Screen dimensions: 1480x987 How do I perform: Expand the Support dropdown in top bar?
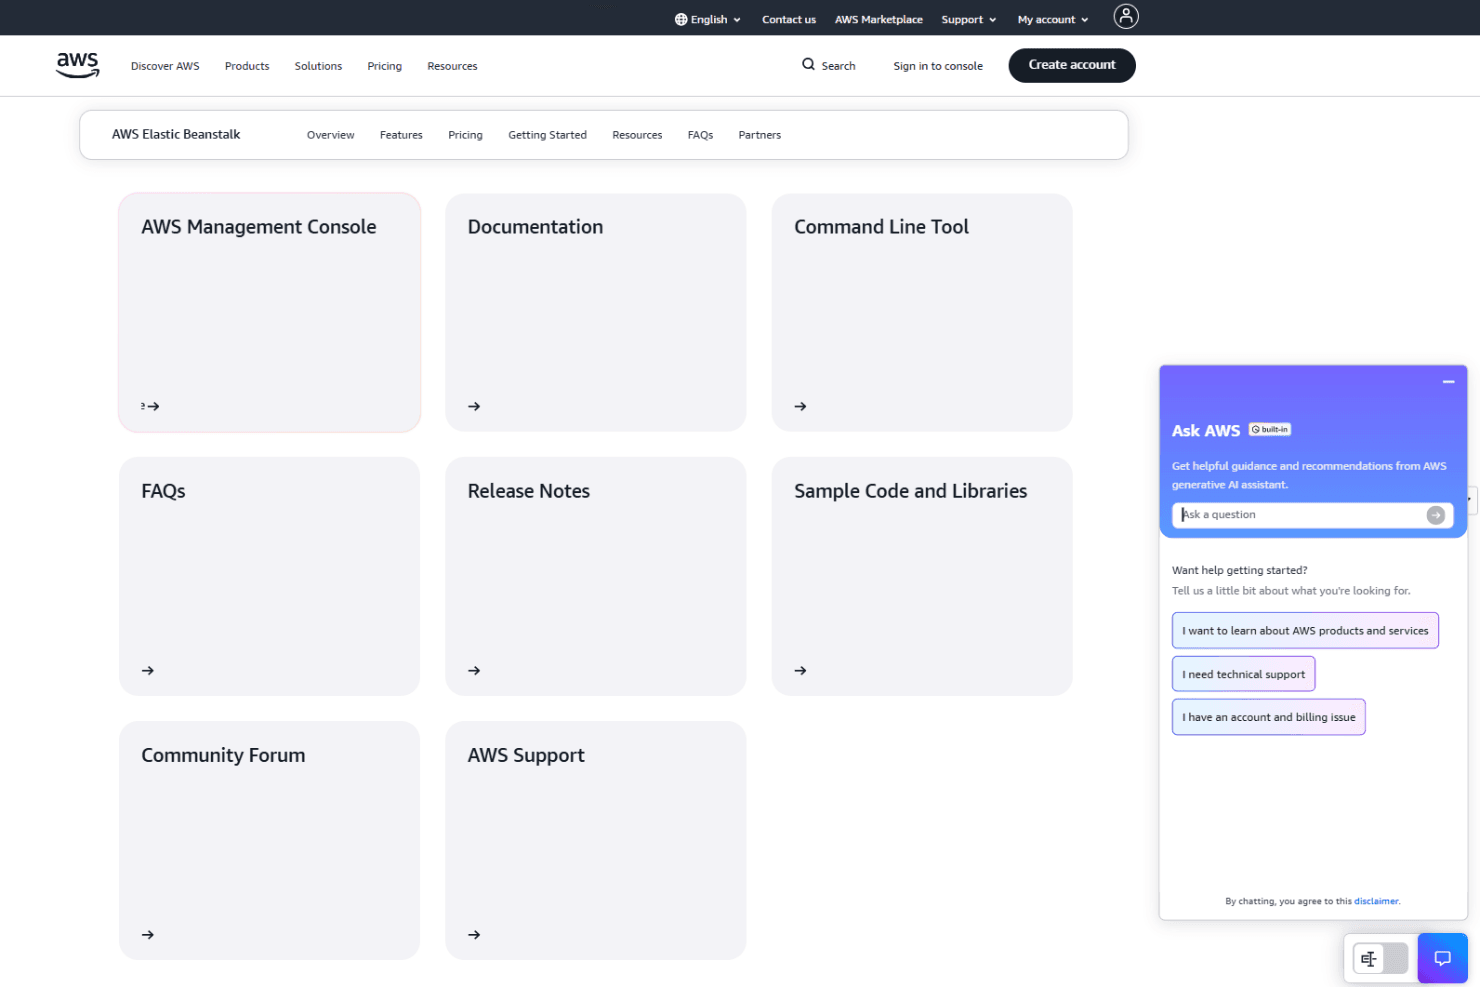click(x=968, y=19)
